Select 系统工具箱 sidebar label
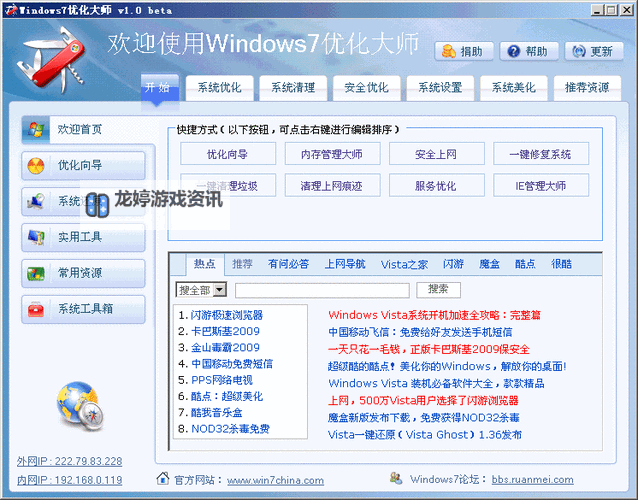 [85, 309]
